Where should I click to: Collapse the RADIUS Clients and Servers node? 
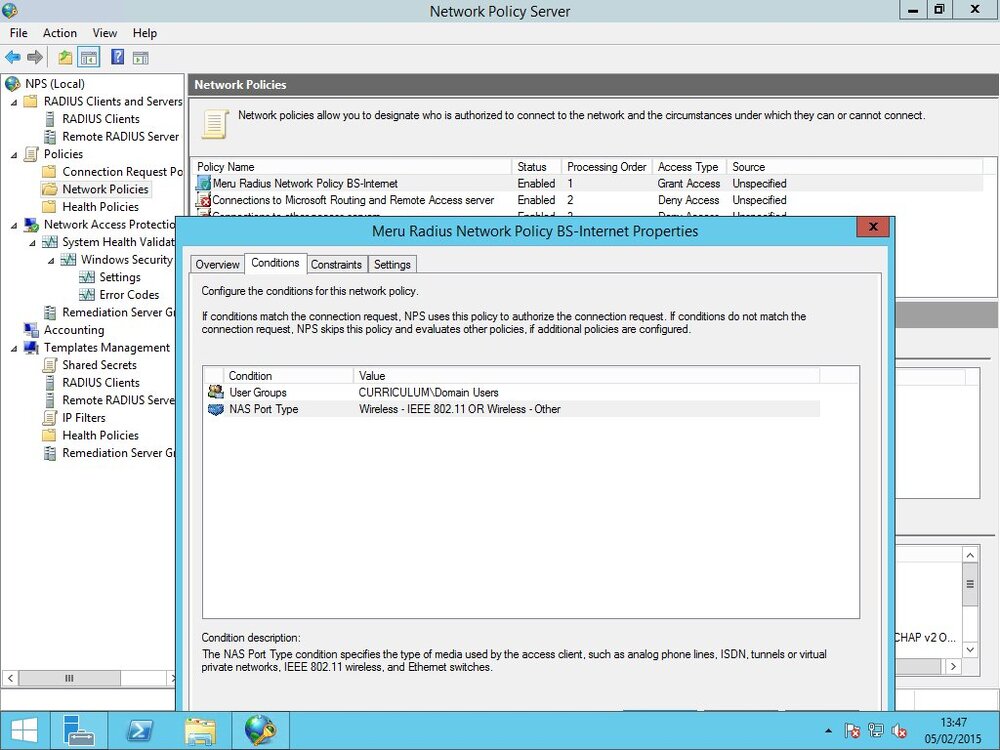(14, 102)
